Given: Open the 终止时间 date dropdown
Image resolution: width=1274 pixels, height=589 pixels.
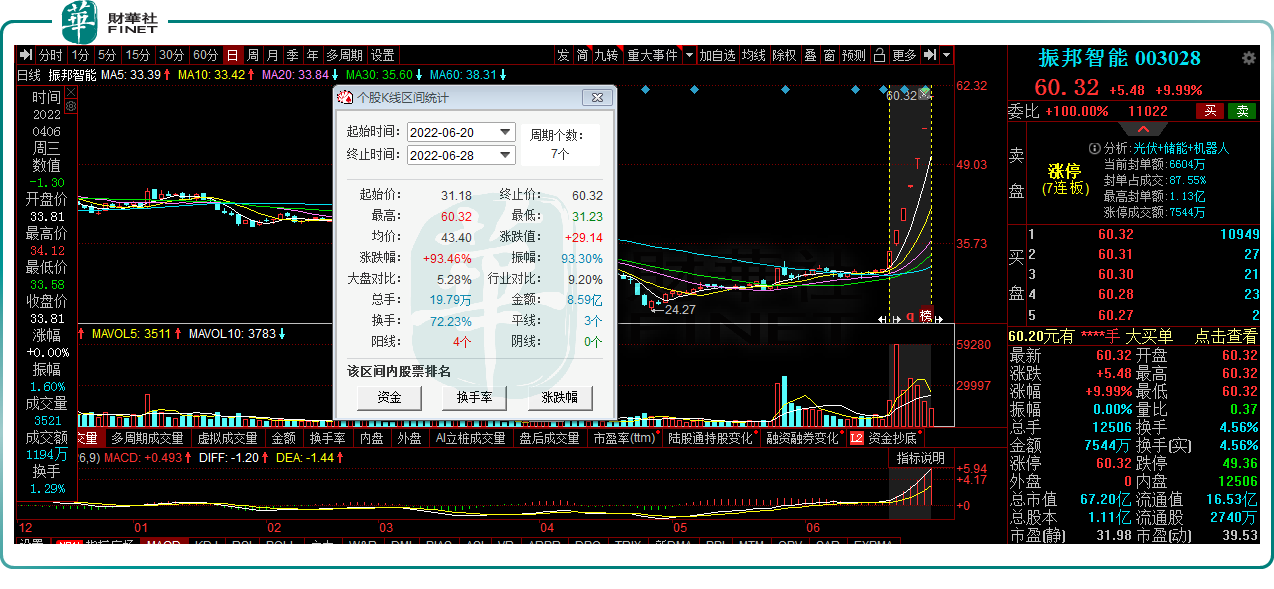Looking at the screenshot, I should 505,155.
